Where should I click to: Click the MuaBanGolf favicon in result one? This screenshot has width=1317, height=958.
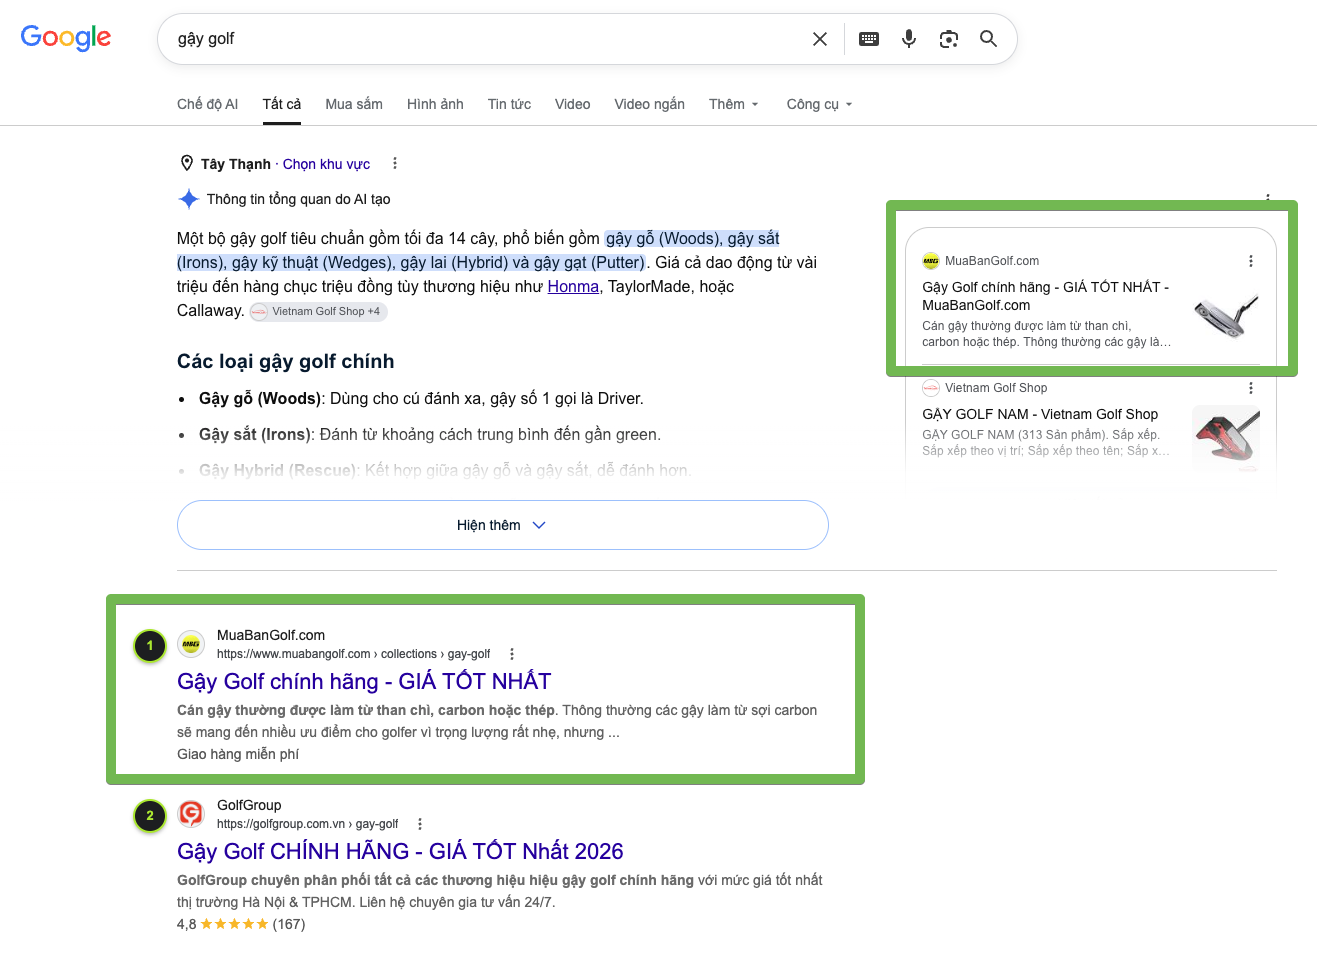coord(191,644)
